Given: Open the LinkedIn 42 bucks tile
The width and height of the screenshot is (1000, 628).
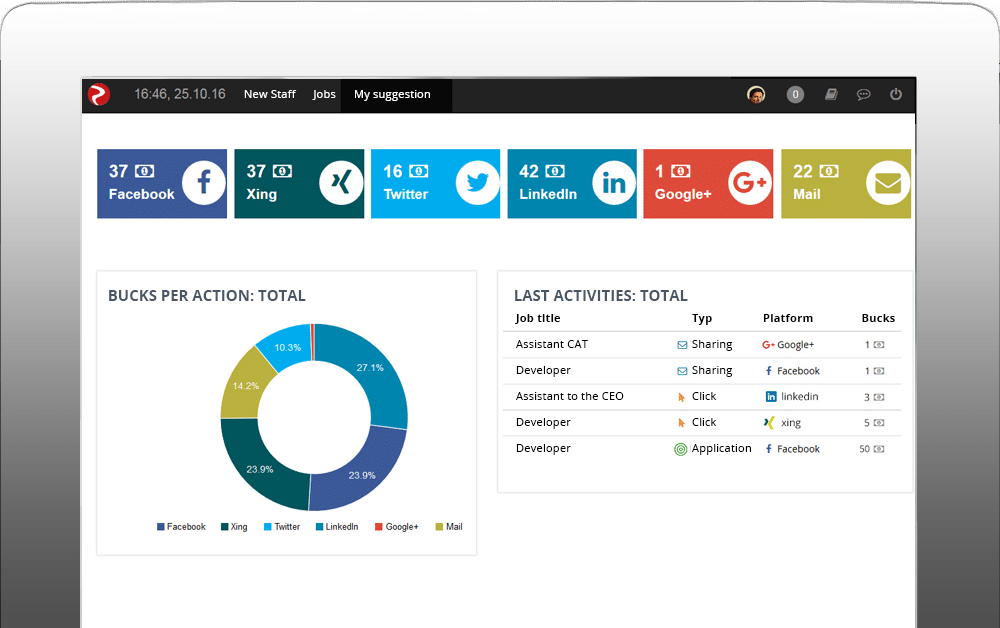Looking at the screenshot, I should pos(572,184).
